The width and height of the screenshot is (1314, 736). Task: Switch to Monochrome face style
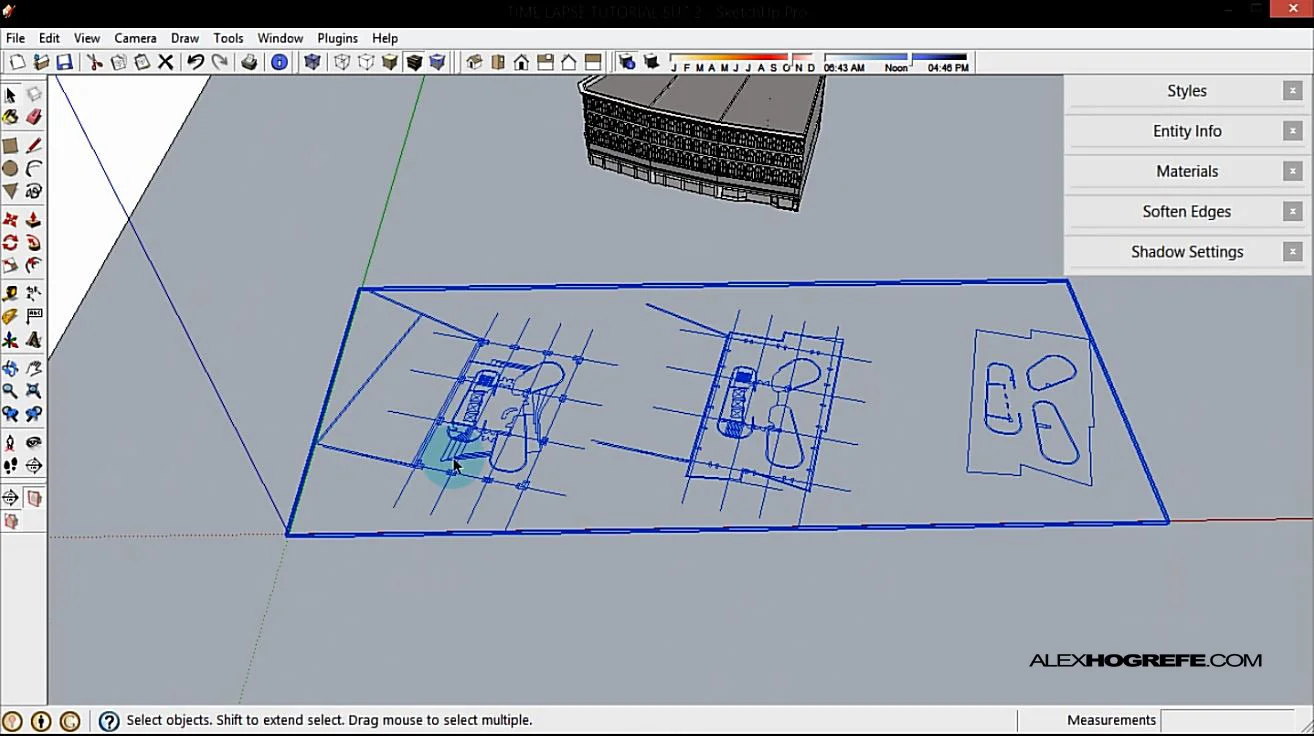click(437, 62)
